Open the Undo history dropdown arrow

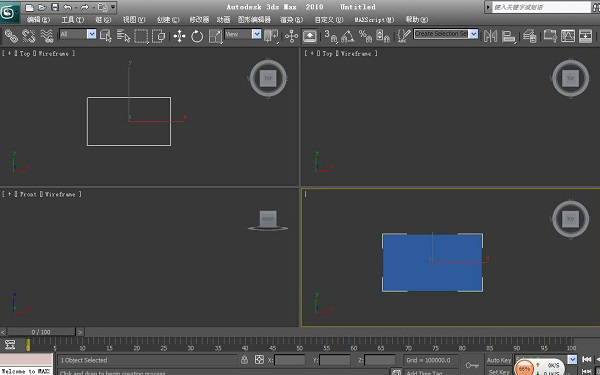point(76,7)
